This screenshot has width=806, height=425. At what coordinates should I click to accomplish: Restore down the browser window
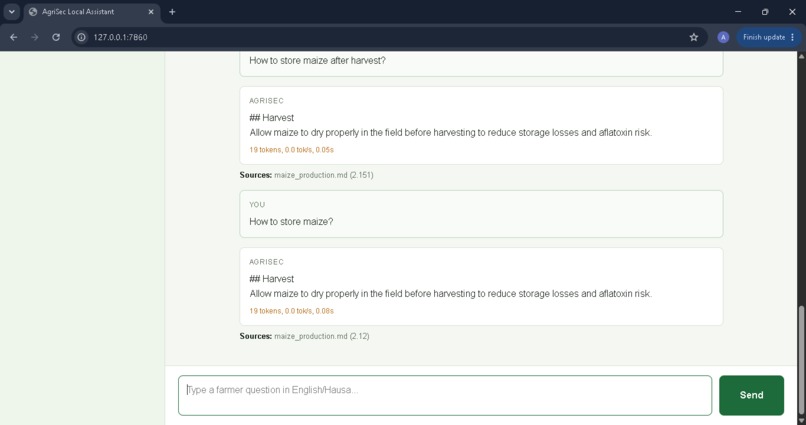coord(765,12)
